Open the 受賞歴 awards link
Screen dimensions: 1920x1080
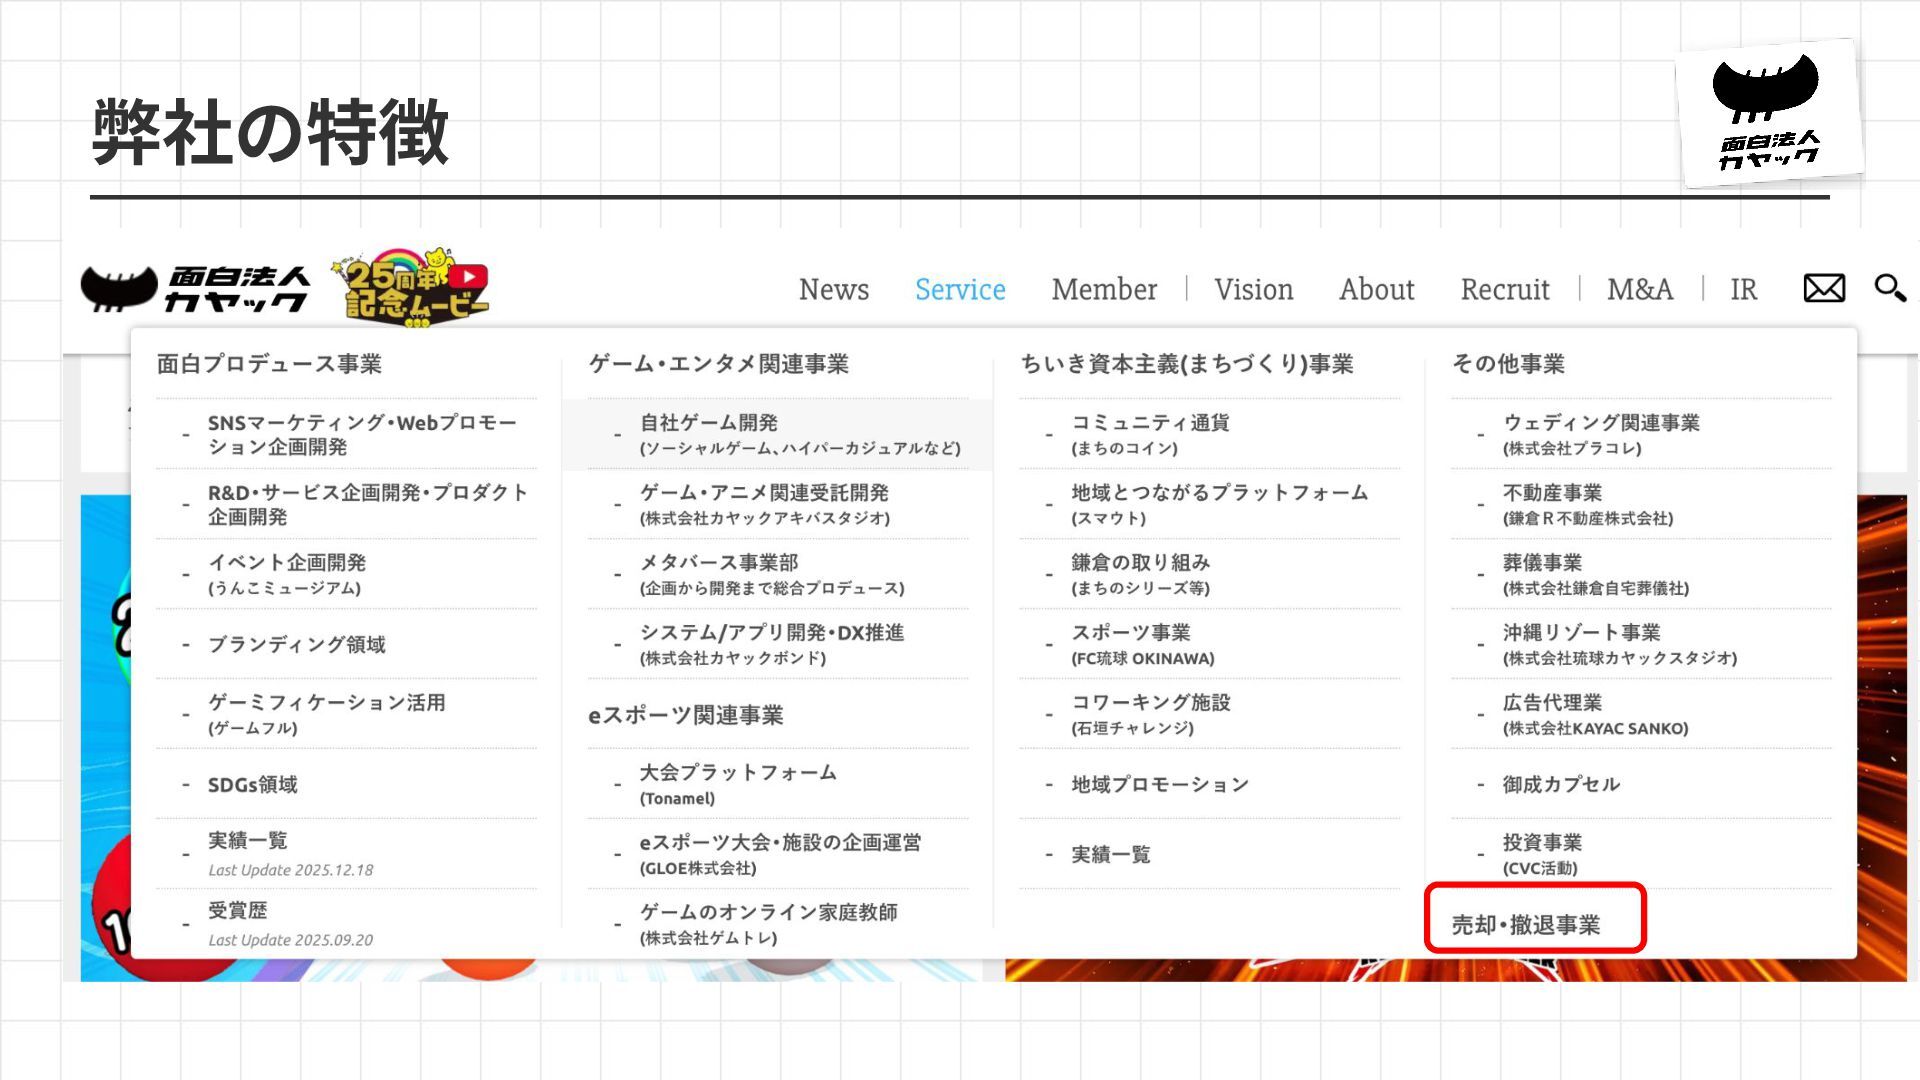click(237, 911)
